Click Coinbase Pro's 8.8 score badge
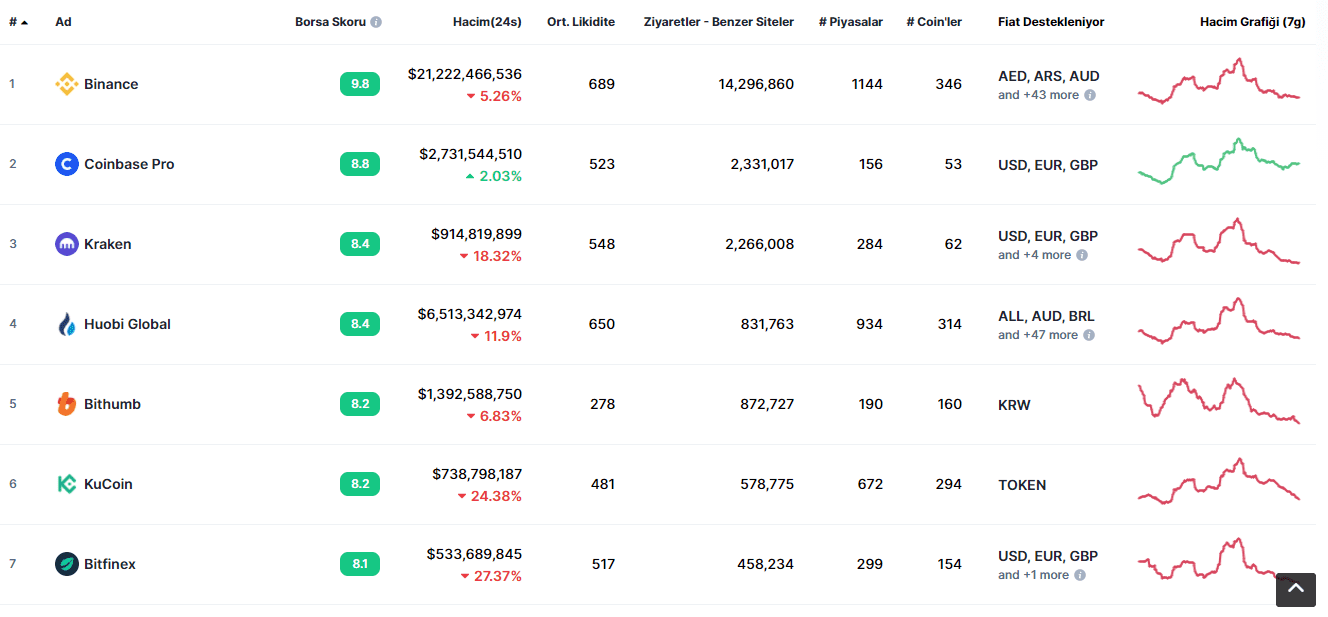This screenshot has height=617, width=1328. 360,164
